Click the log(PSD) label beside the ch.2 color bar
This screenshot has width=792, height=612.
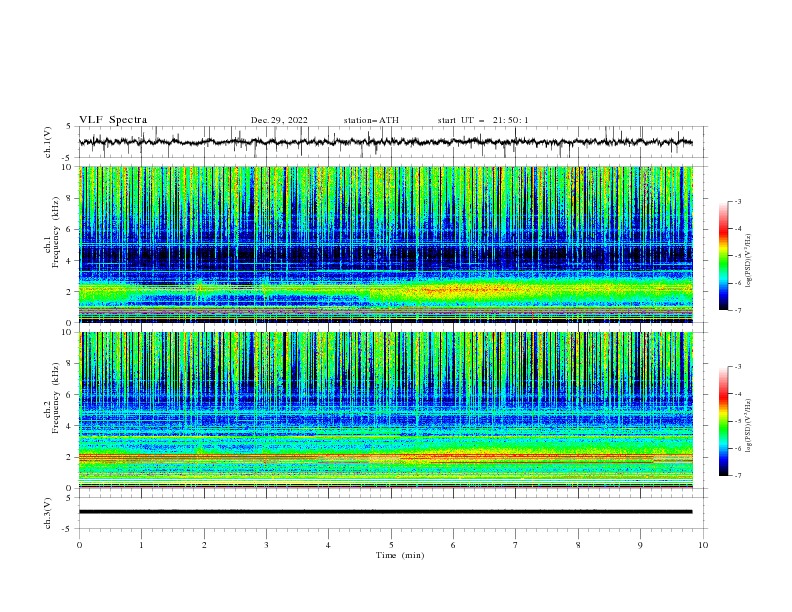tap(750, 425)
